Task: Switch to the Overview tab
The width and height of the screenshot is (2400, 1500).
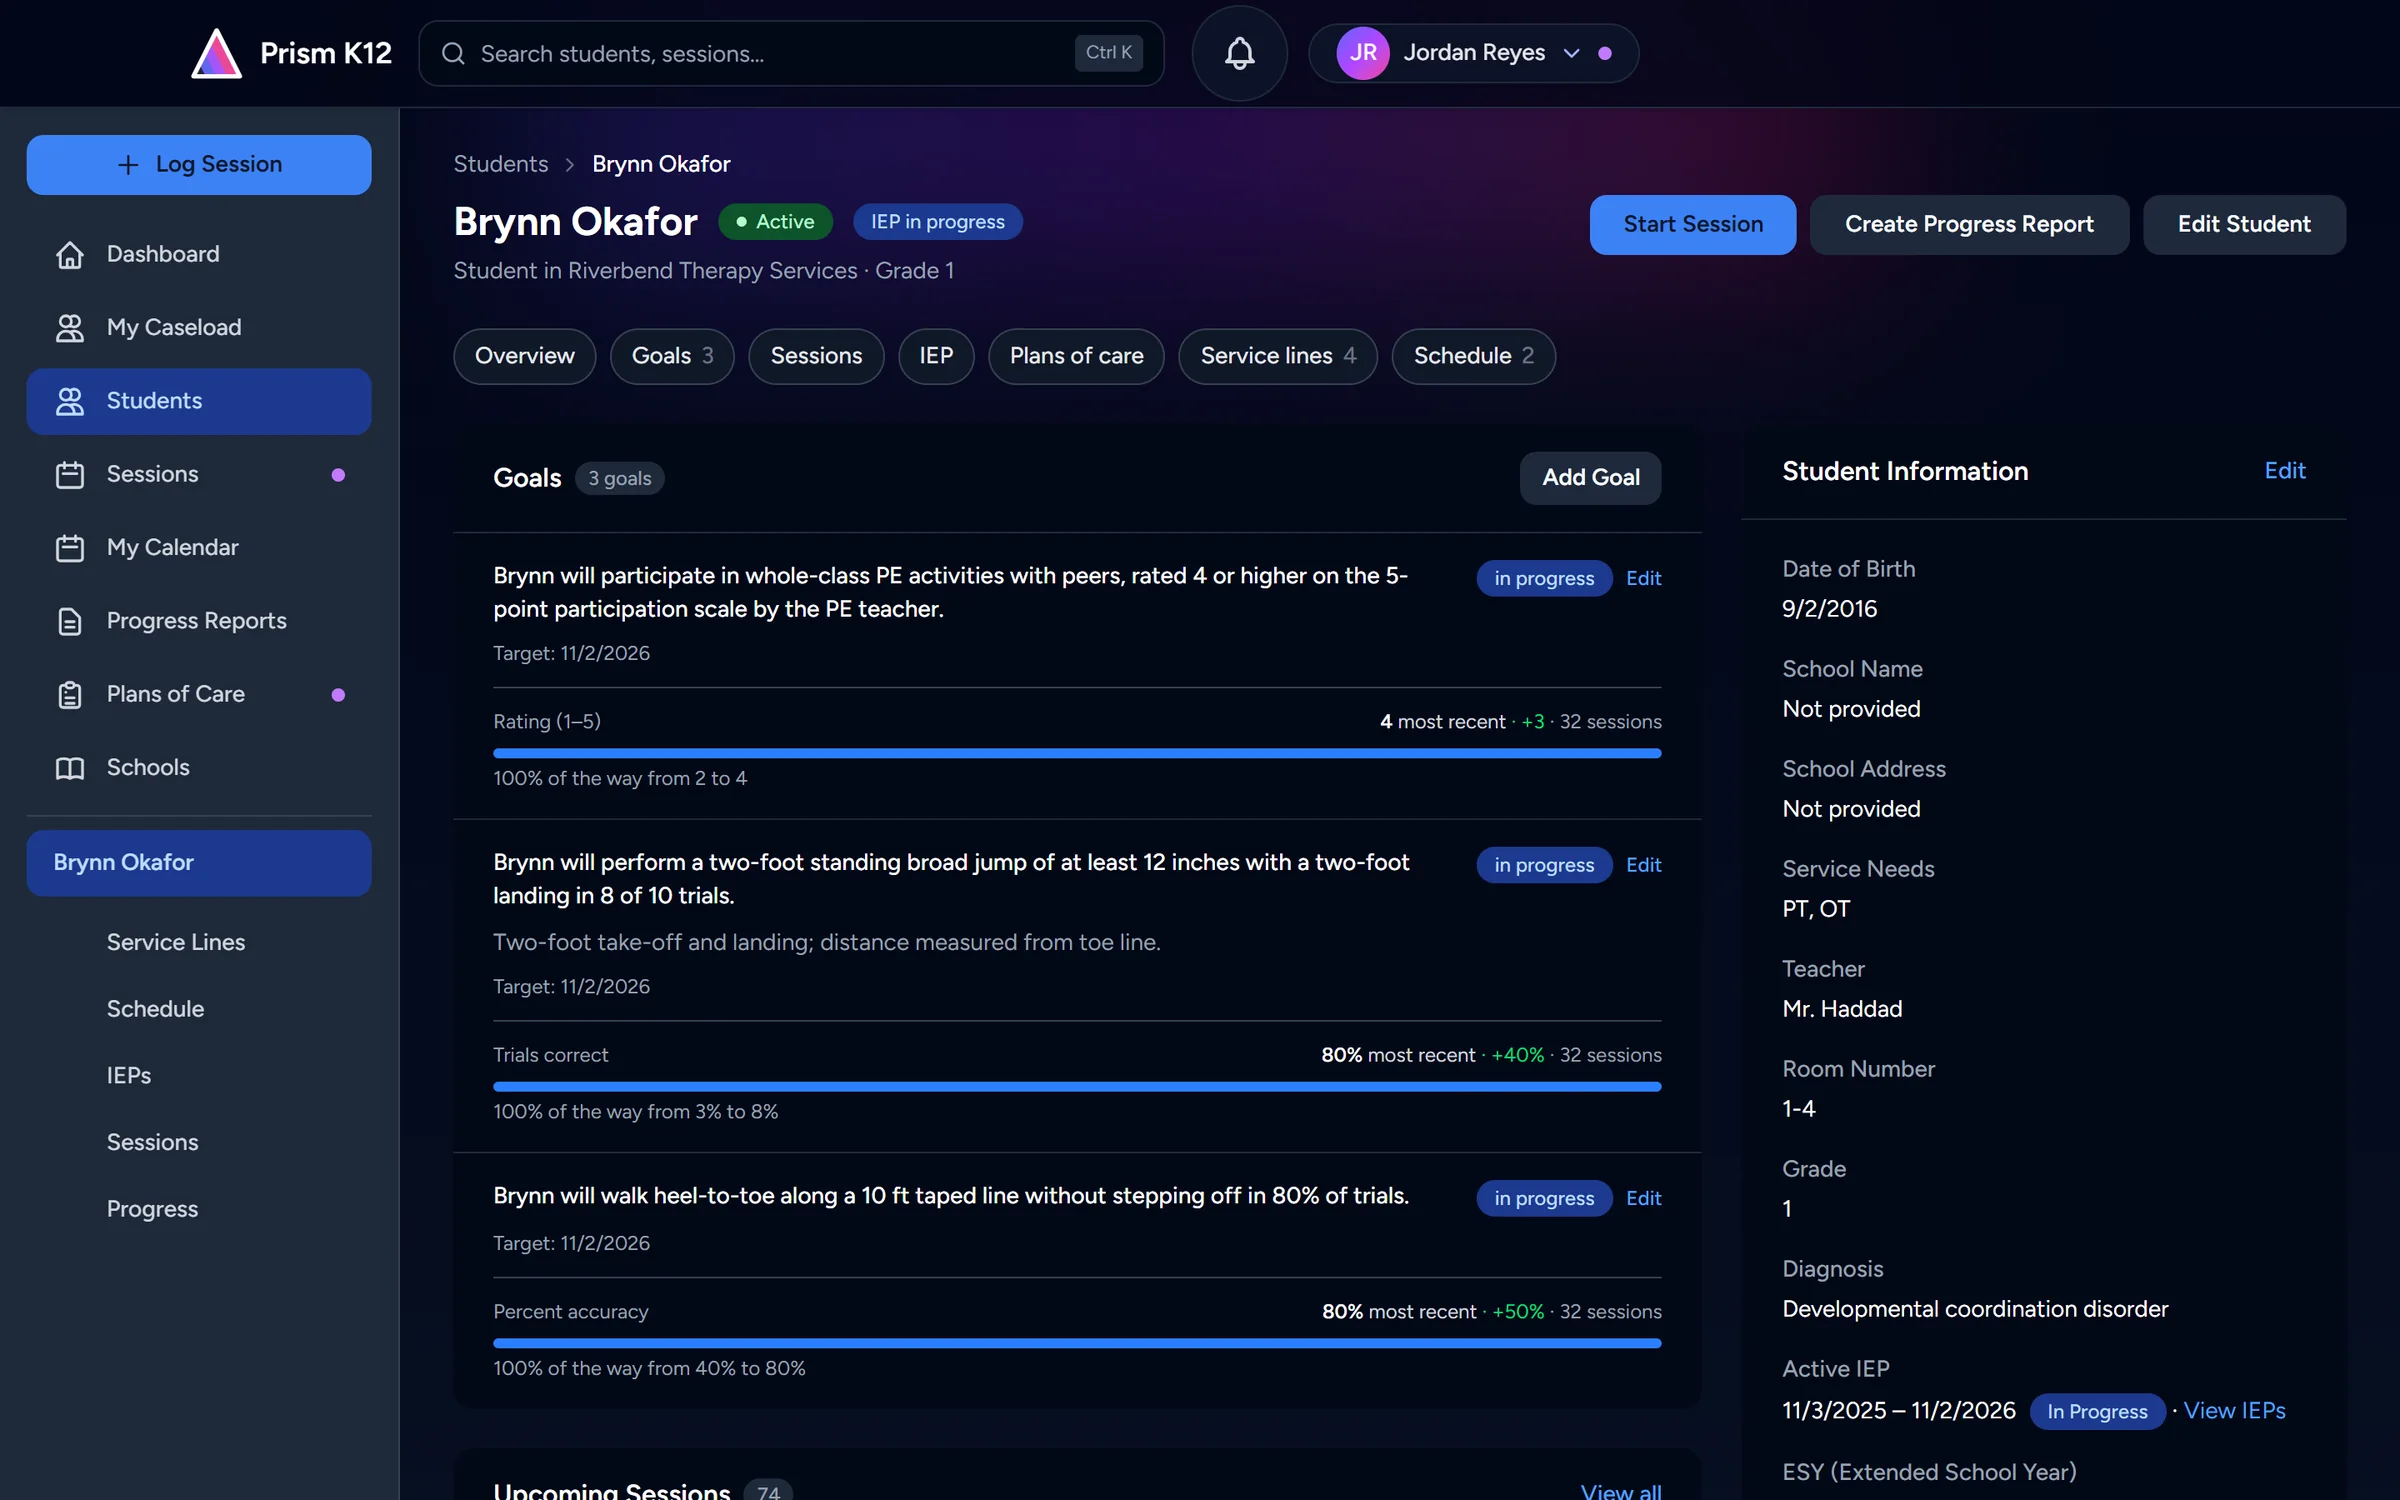Action: click(x=524, y=356)
